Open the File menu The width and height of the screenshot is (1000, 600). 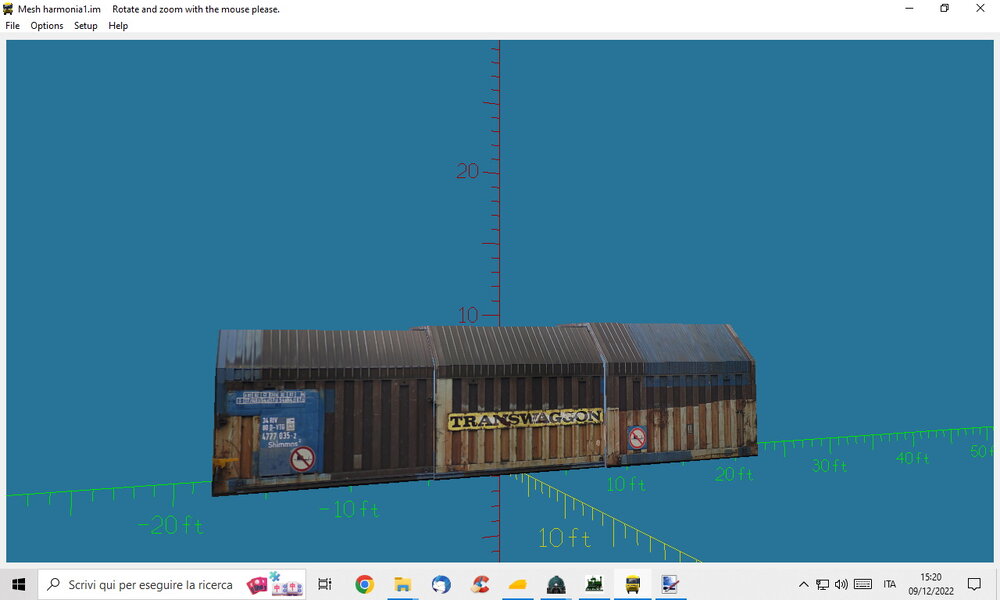[13, 26]
